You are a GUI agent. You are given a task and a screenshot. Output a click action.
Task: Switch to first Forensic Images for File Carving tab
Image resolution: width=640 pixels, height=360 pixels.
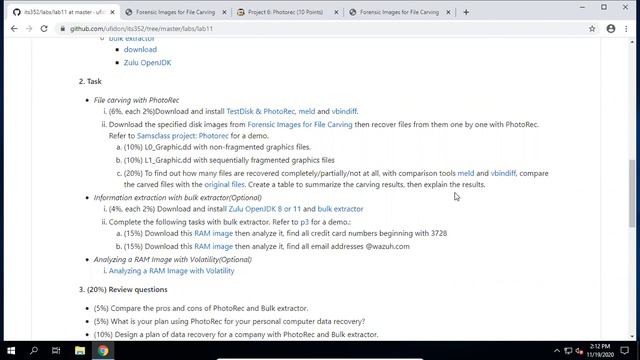176,12
